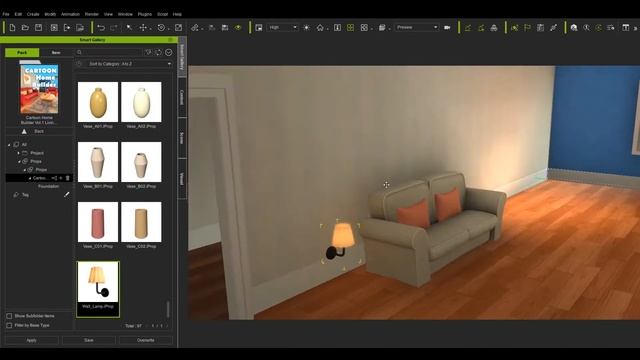
Task: Toggle the green eye visibility icon
Action: pos(238,27)
